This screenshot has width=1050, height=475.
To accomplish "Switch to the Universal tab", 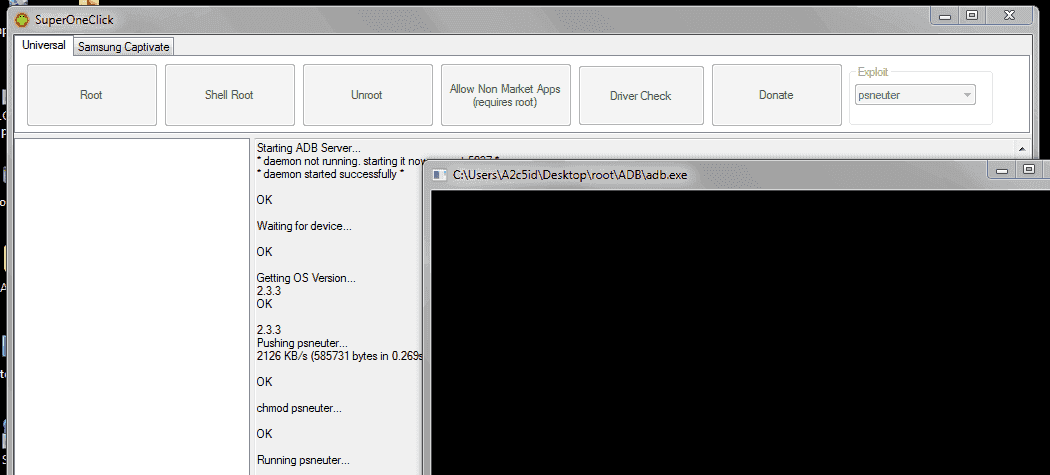I will point(44,45).
